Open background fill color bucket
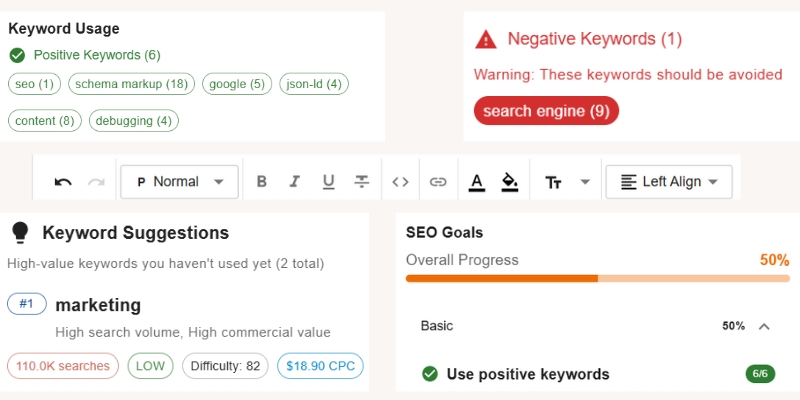The height and width of the screenshot is (400, 800). click(510, 182)
